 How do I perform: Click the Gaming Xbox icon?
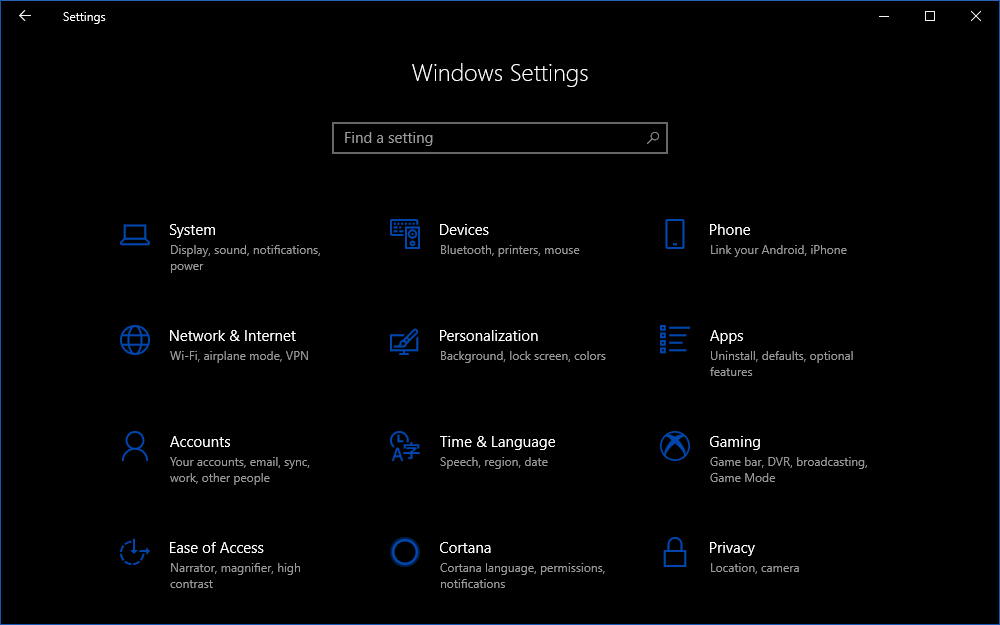tap(675, 447)
